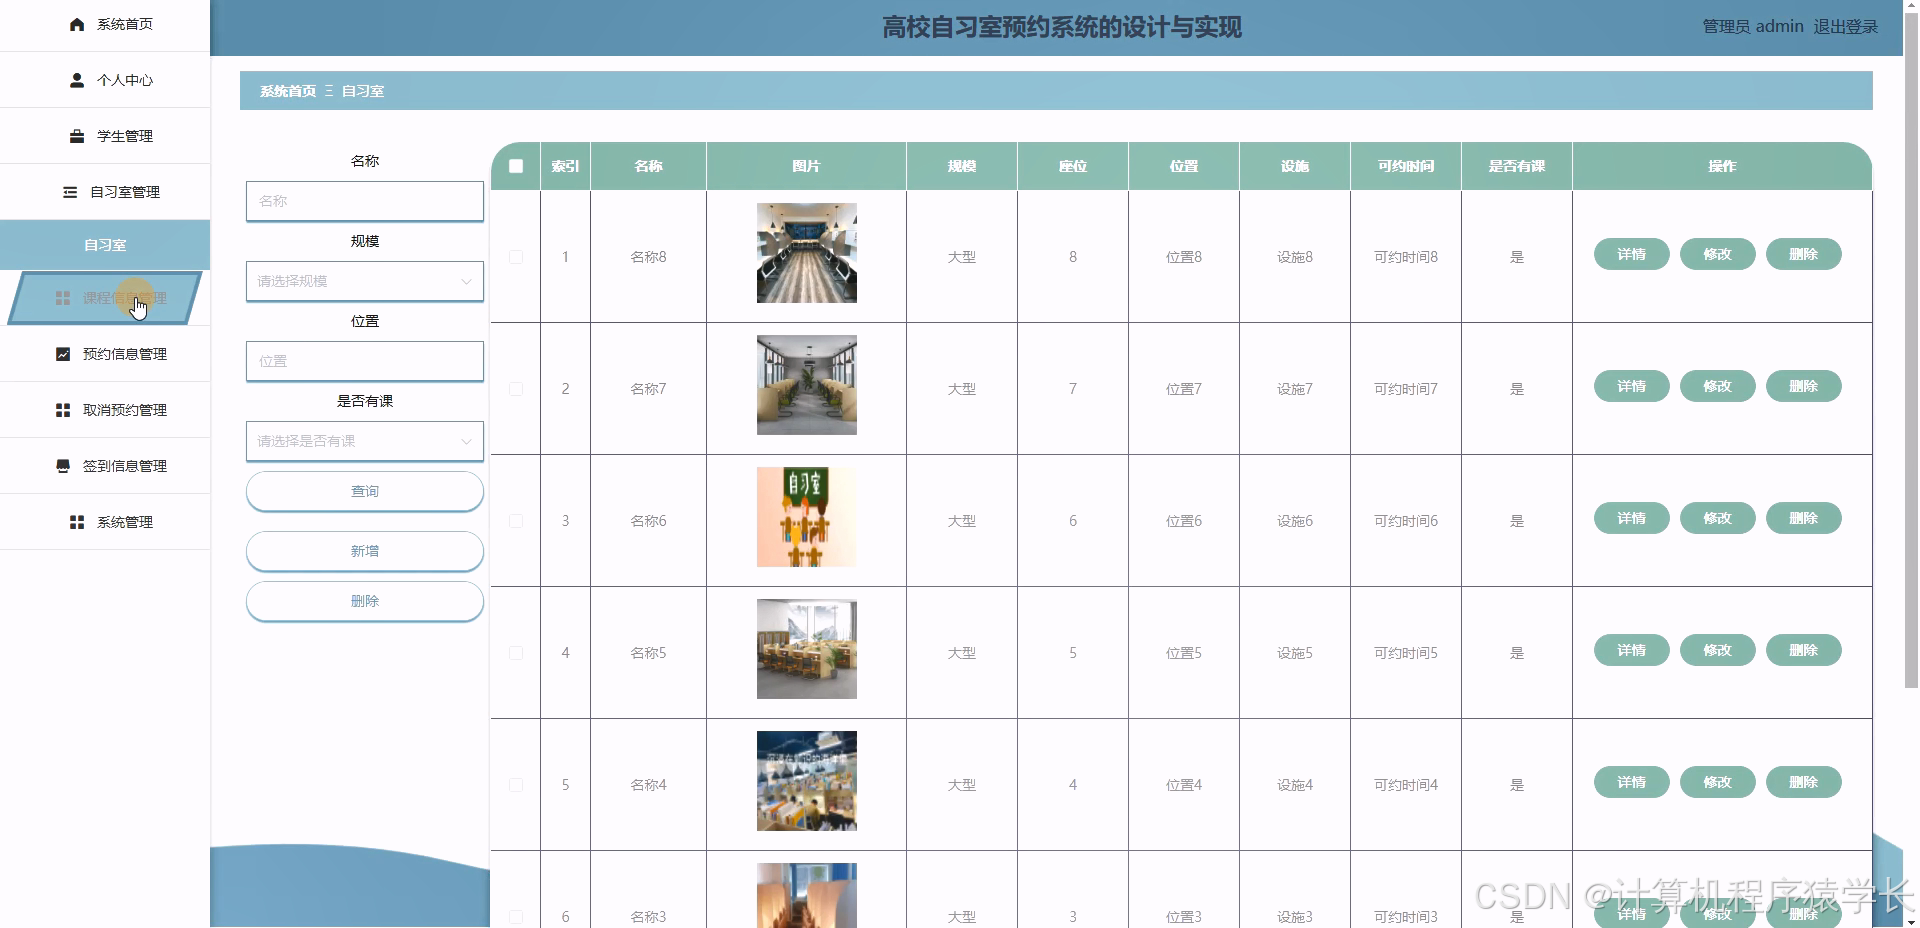Click 修改 for row 名称6

[x=1717, y=518]
